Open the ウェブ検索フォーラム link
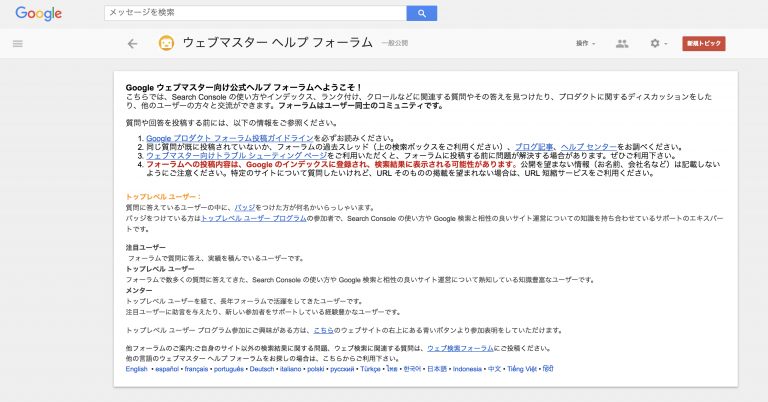 (x=460, y=348)
